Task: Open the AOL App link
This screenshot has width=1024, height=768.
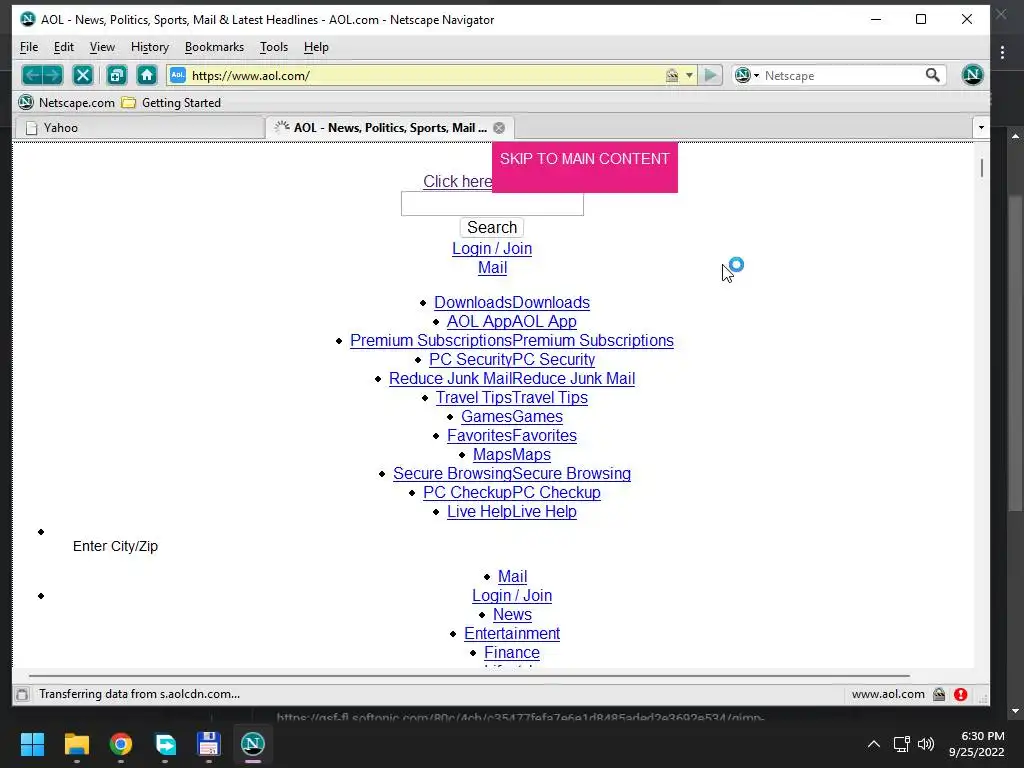Action: pos(511,321)
